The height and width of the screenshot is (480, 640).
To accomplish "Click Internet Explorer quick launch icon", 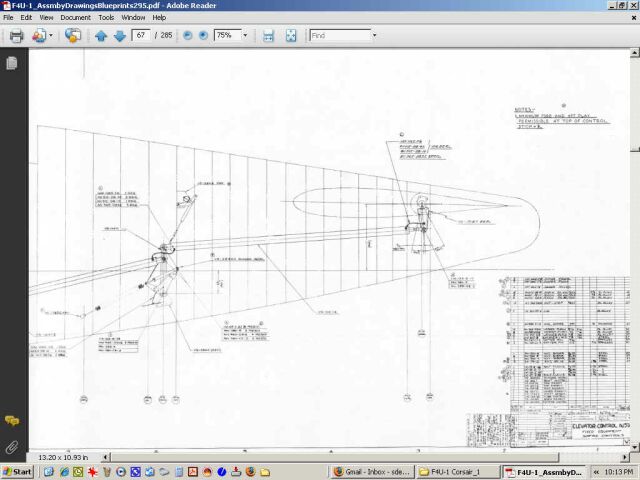I will [x=64, y=472].
